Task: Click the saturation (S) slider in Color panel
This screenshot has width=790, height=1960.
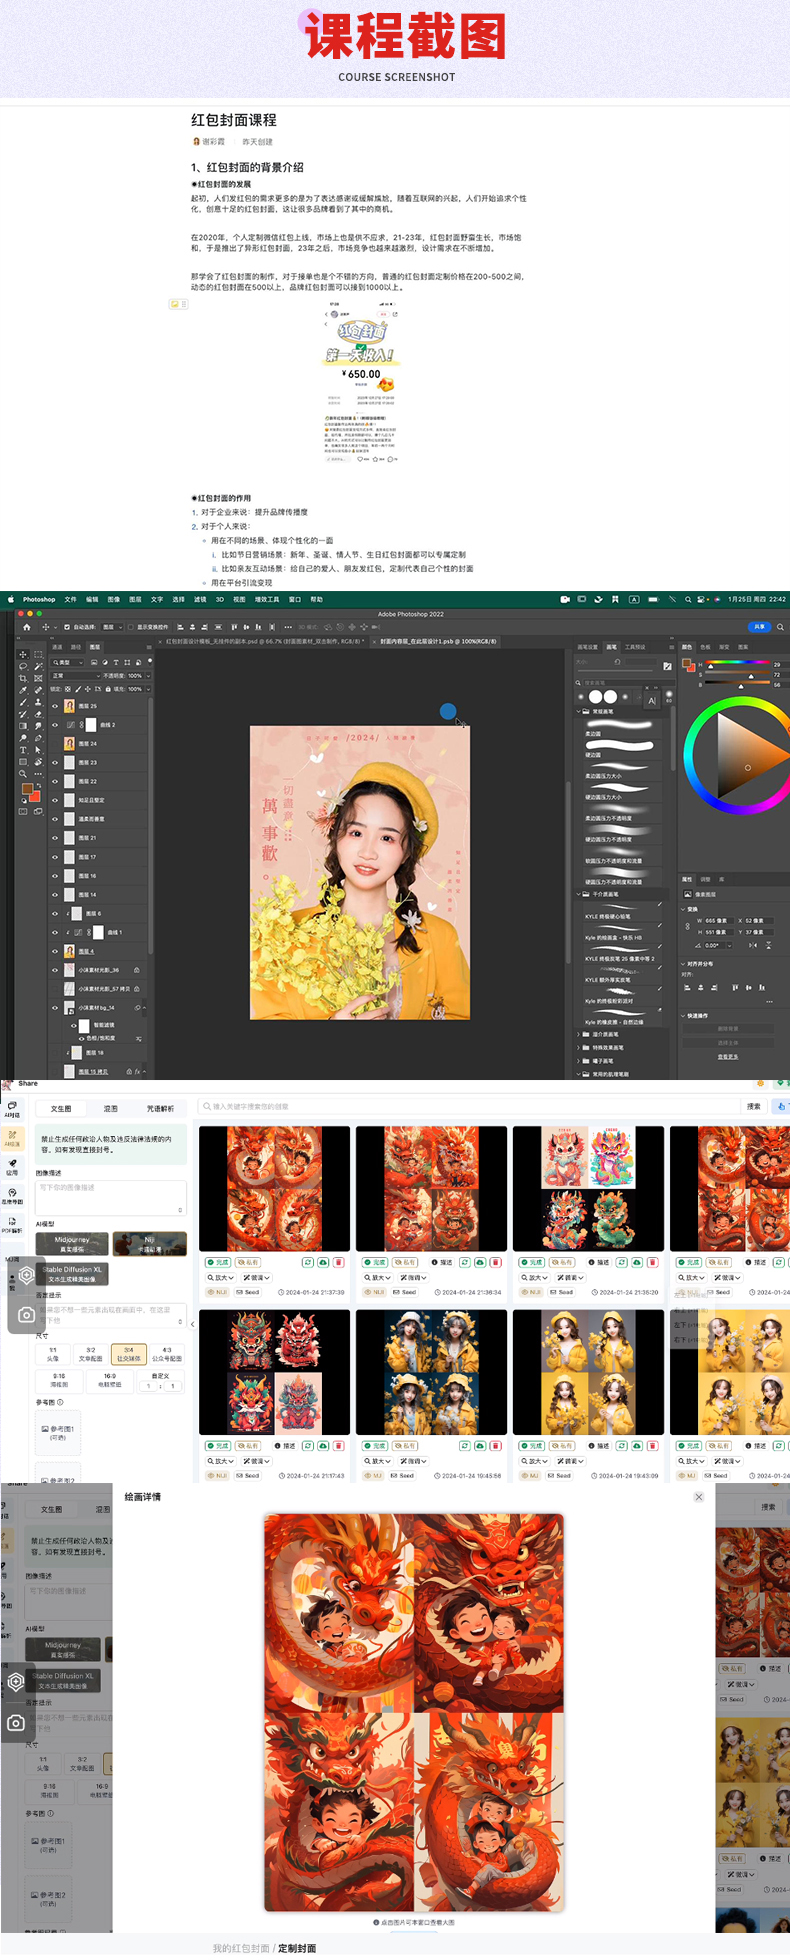Action: (738, 672)
